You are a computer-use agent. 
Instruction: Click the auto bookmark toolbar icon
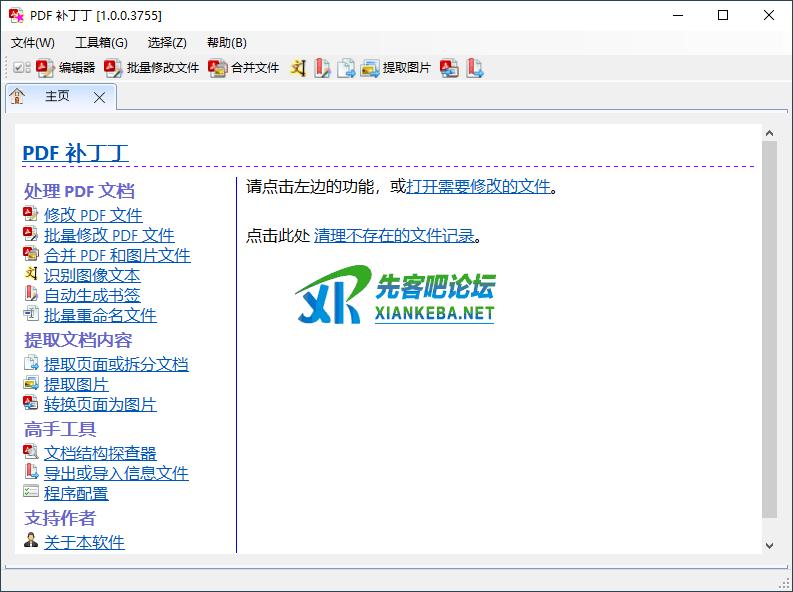click(322, 68)
